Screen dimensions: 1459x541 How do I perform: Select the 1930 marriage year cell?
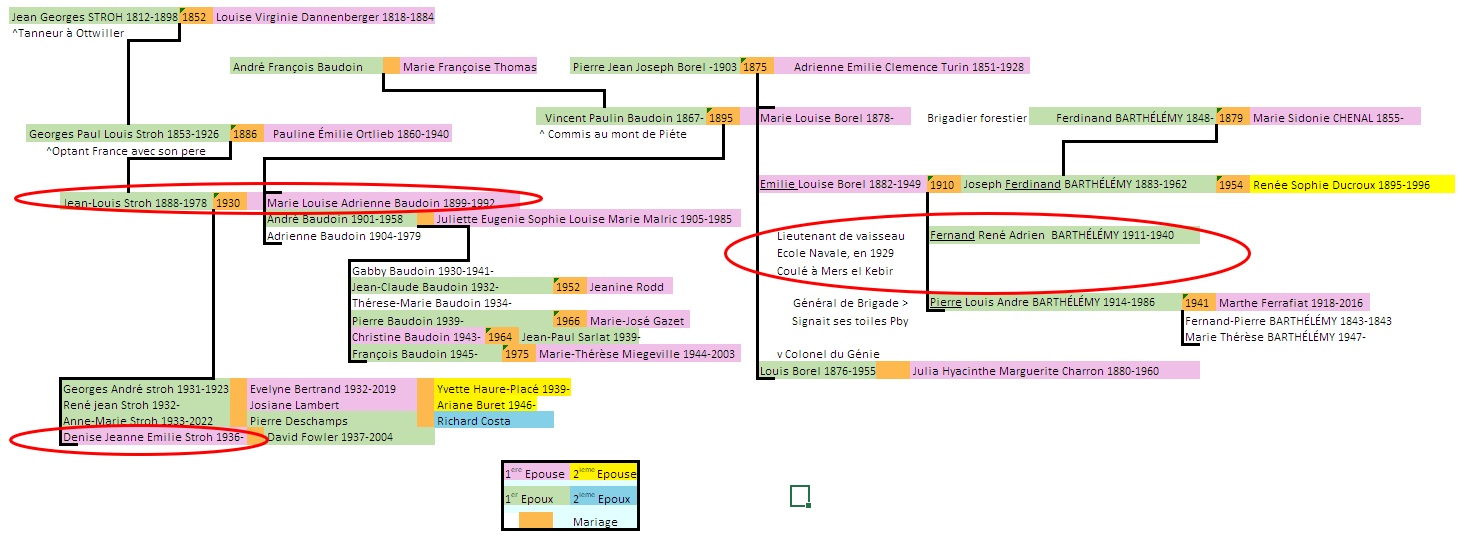[x=229, y=202]
